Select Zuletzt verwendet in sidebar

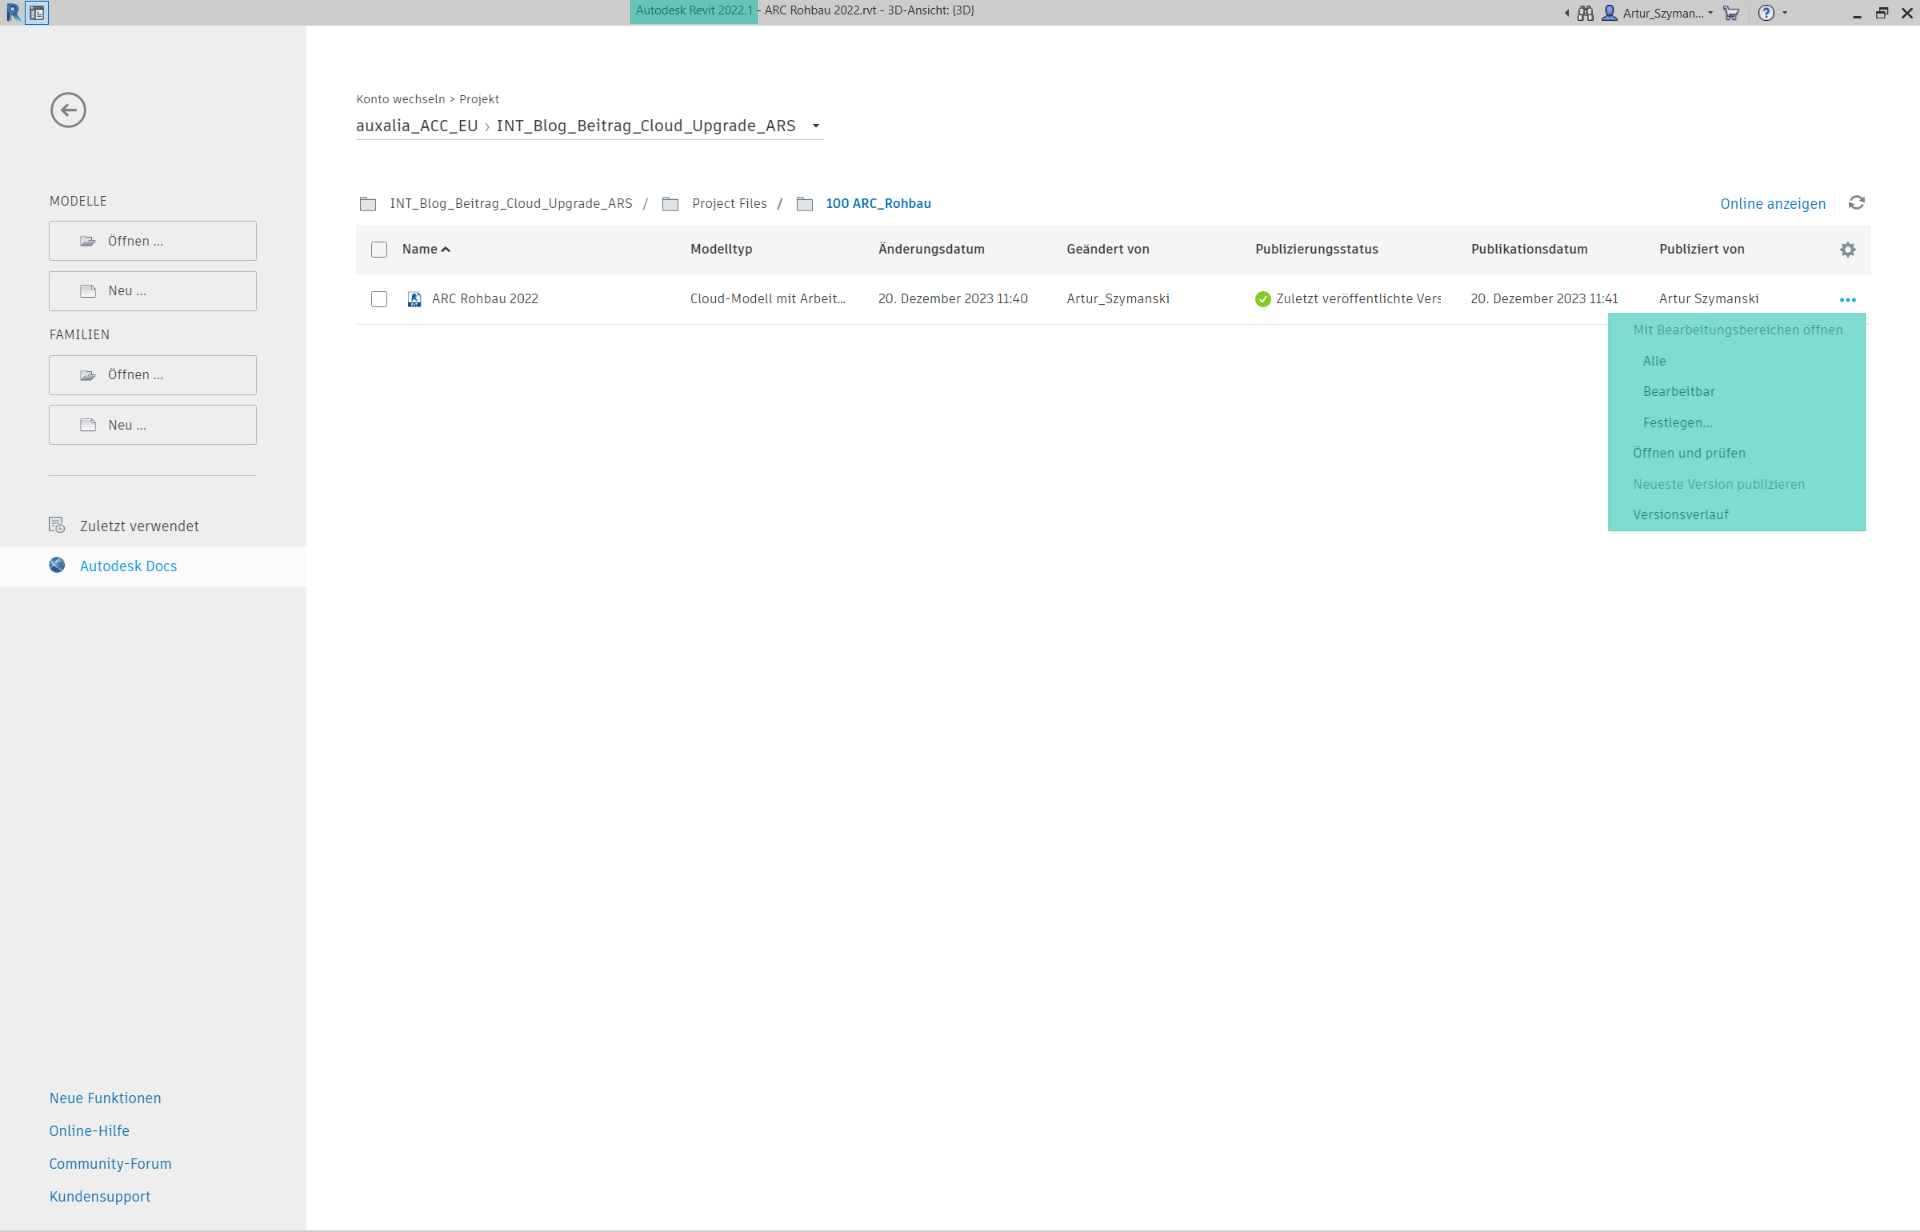139,526
